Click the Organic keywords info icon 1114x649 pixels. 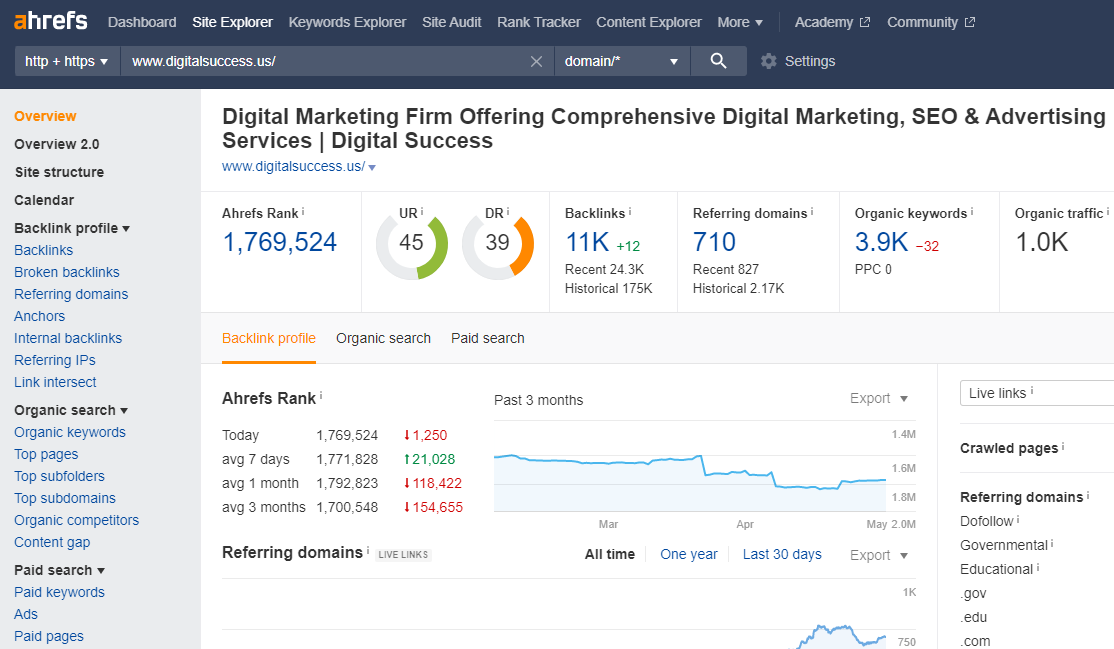tap(972, 211)
